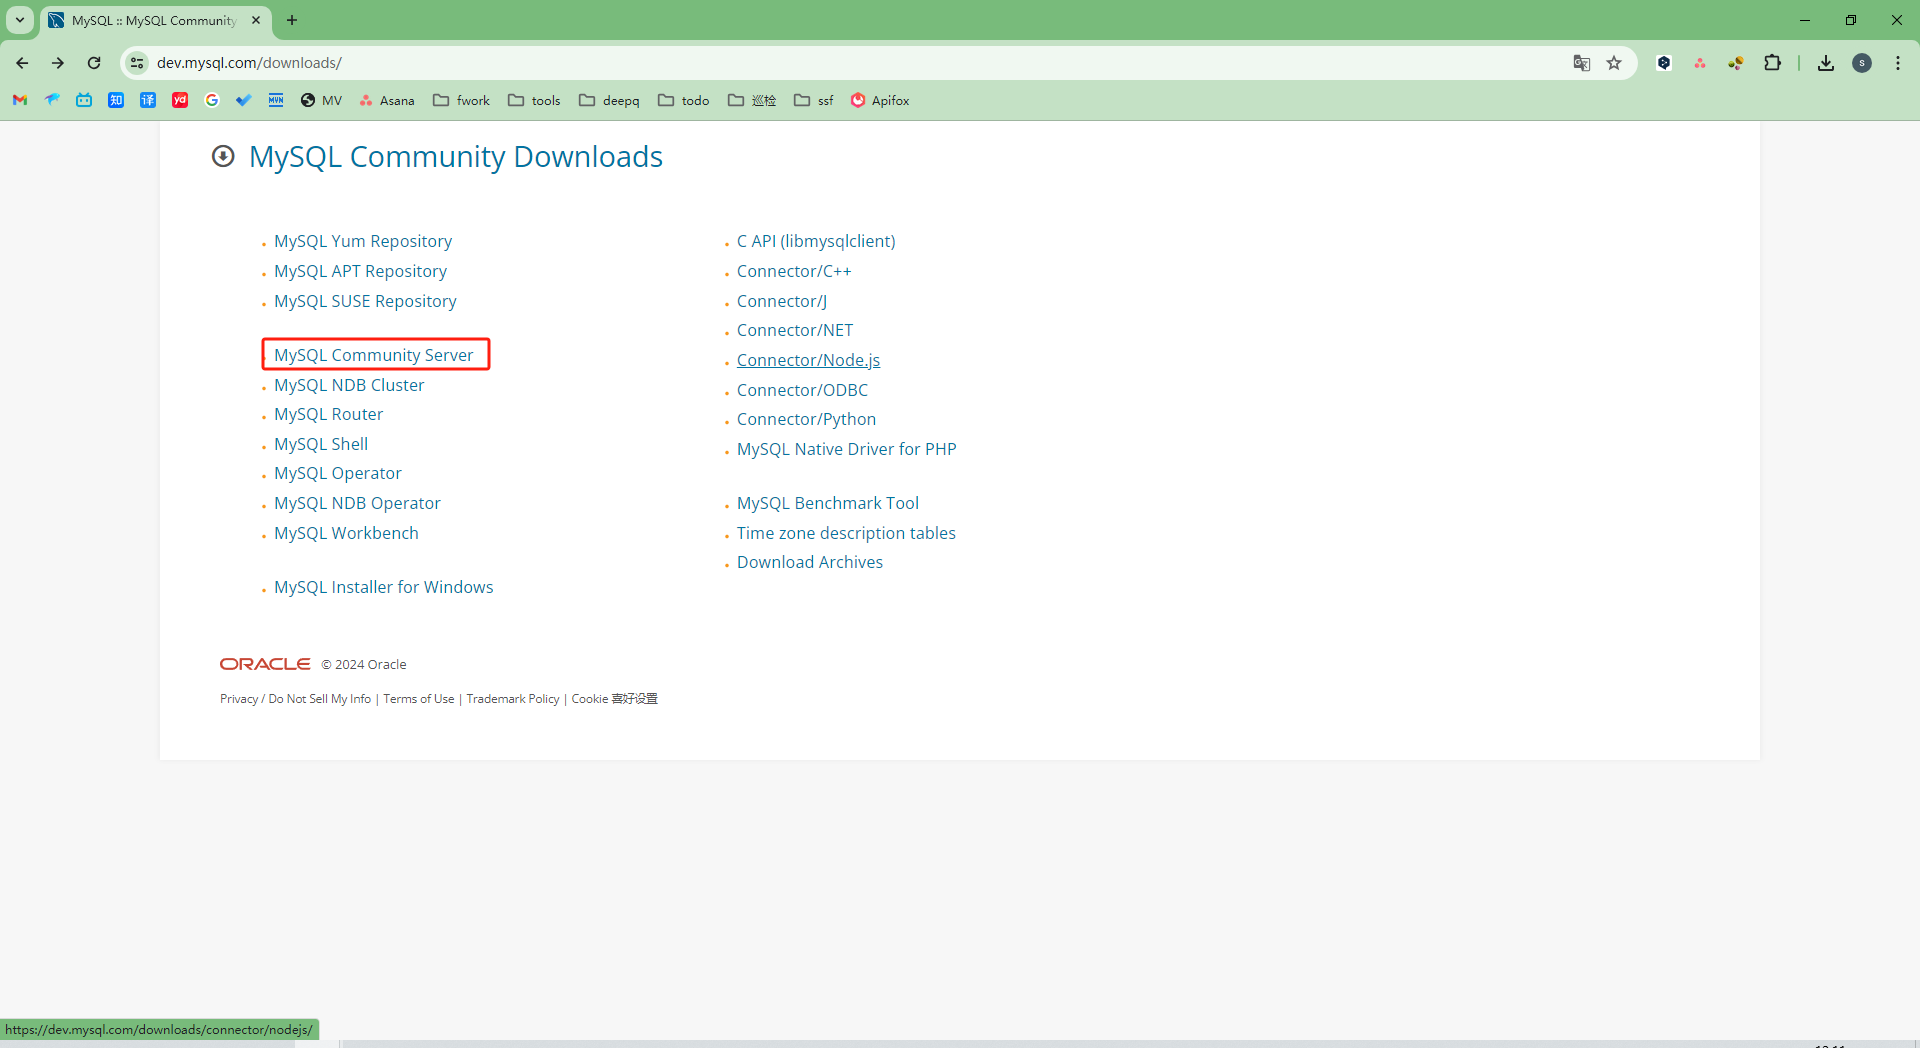Open C API (libmysqlclient) link
The height and width of the screenshot is (1048, 1920).
(816, 241)
